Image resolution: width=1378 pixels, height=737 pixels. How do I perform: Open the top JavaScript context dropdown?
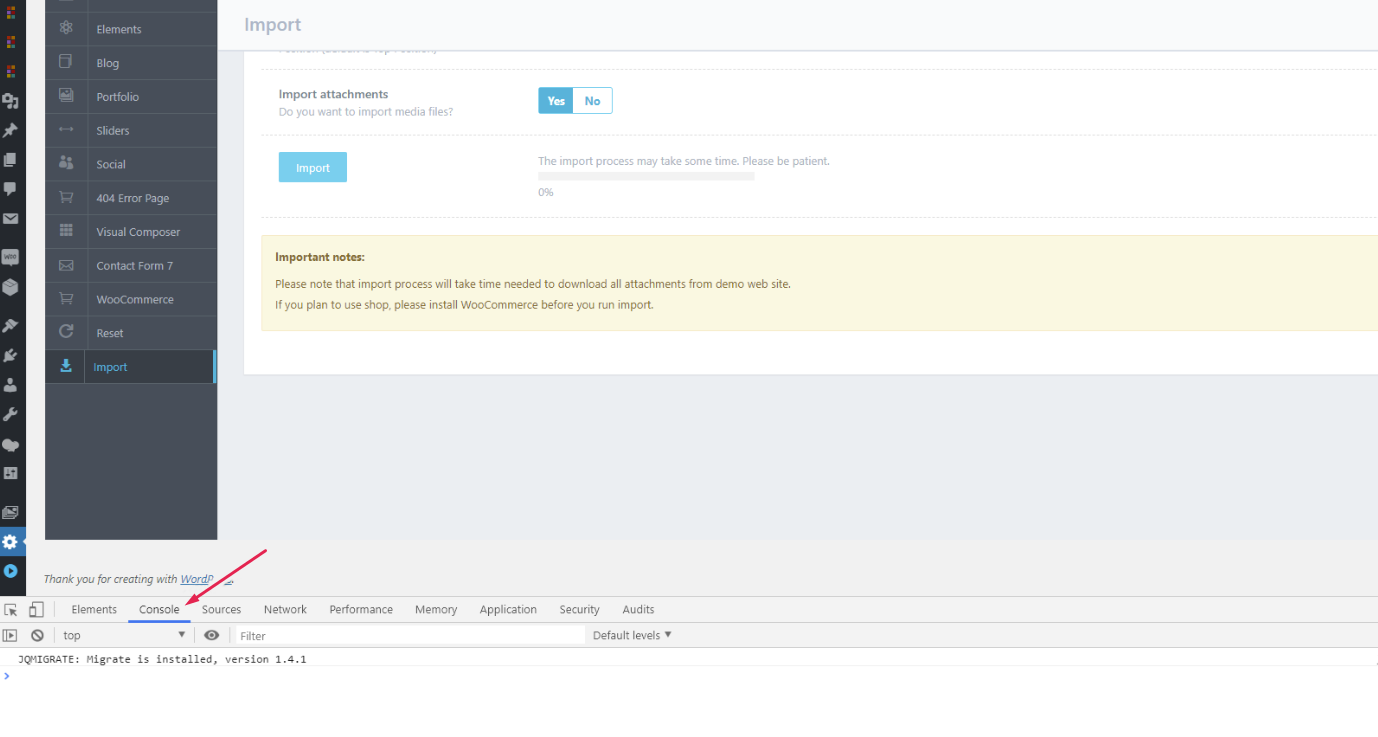click(124, 635)
